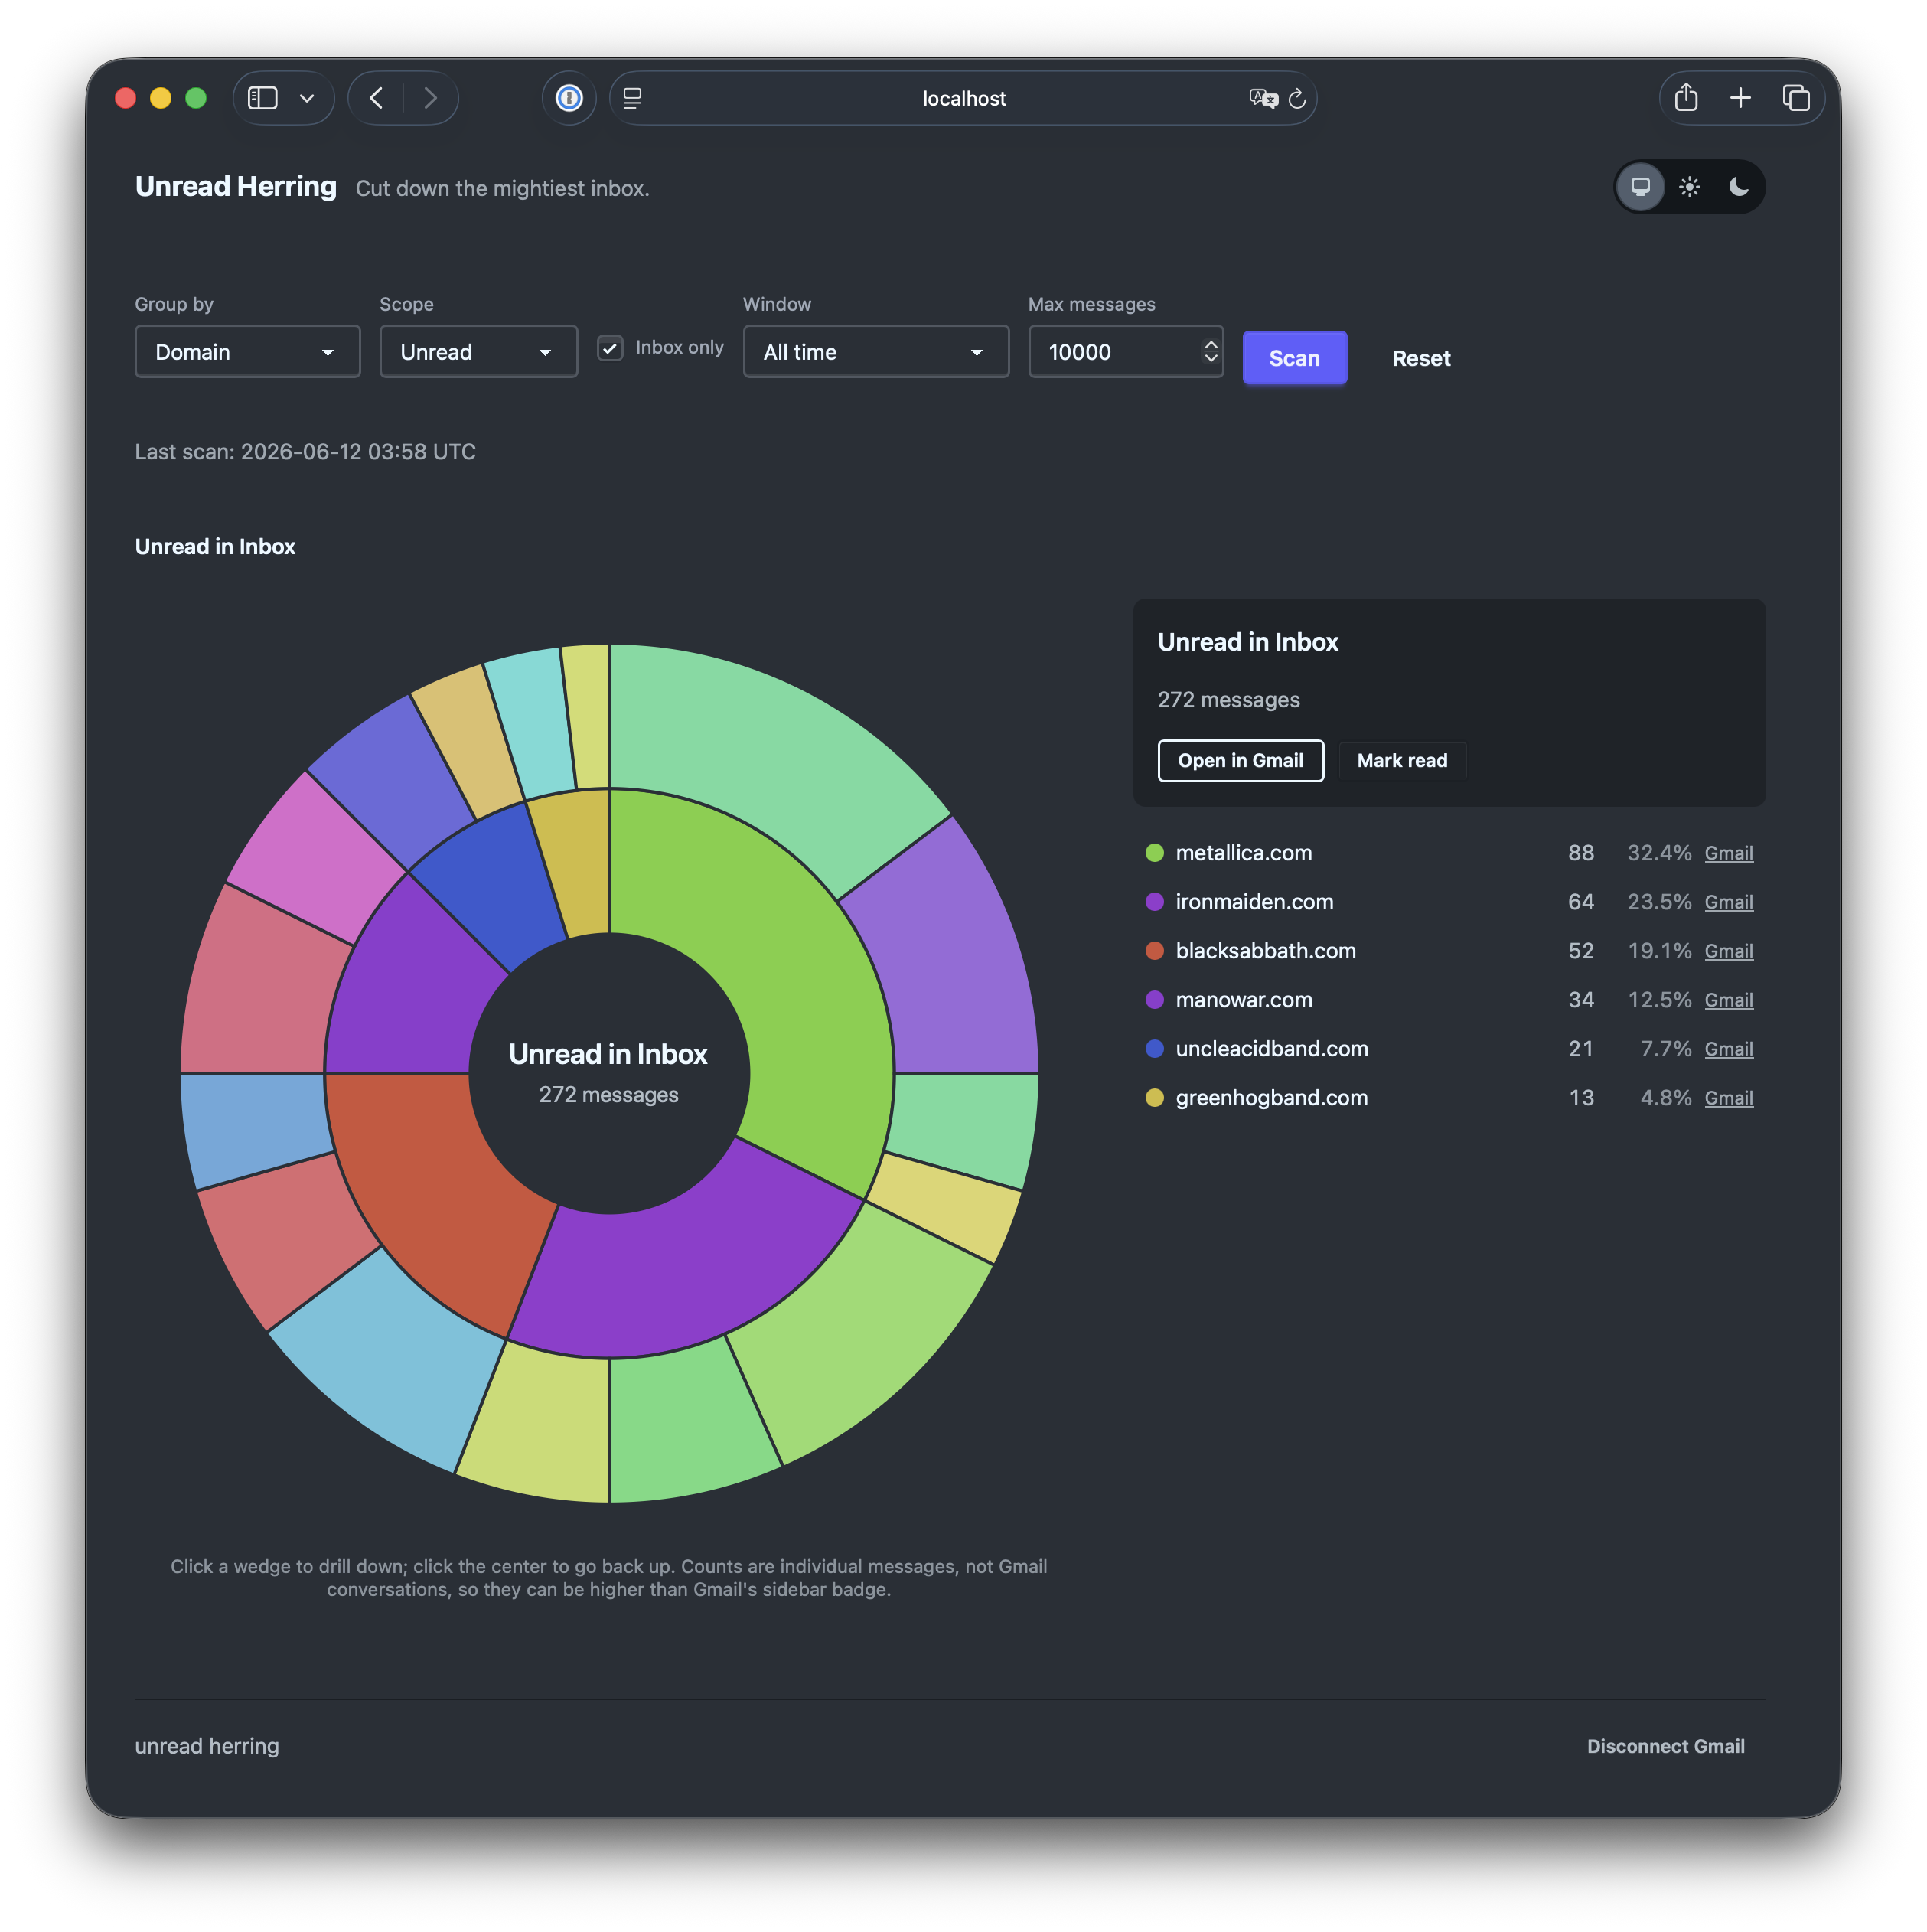Viewport: 1927px width, 1932px height.
Task: Click the blue uncleacidband.com legend dot
Action: point(1154,1049)
